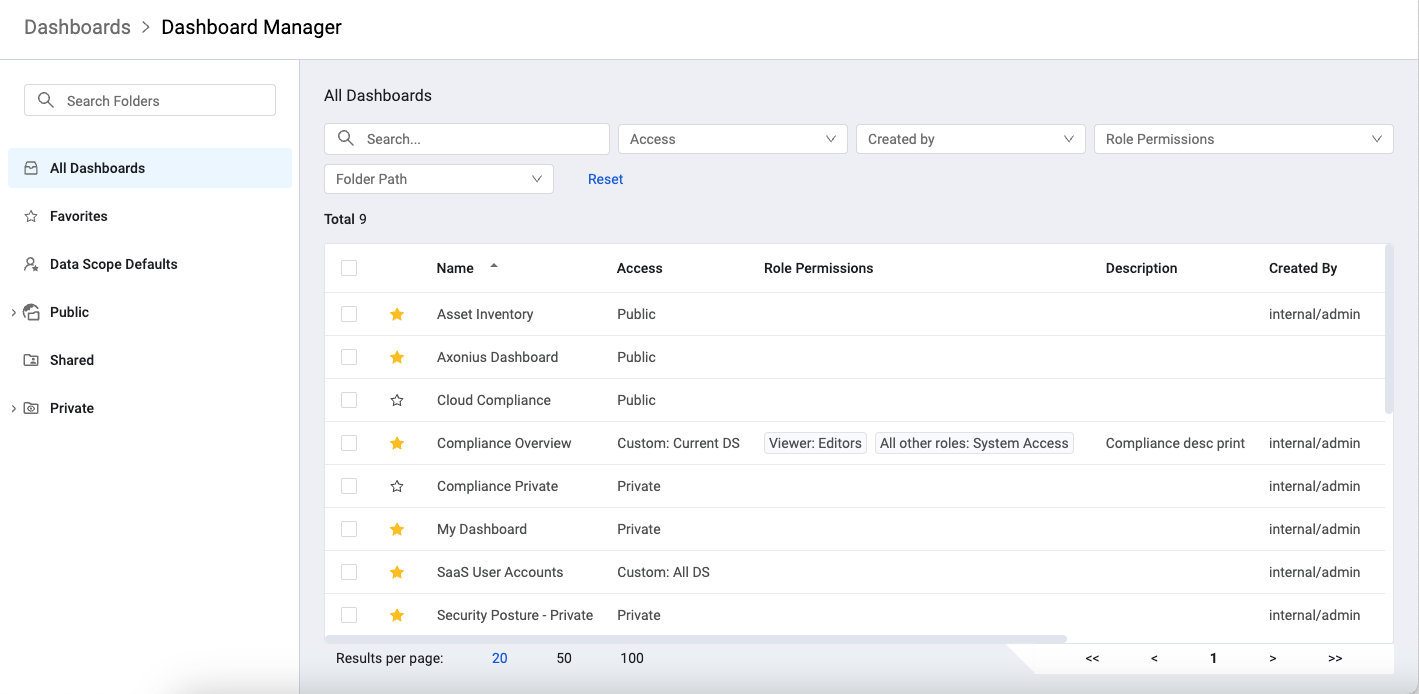Expand the Public folder tree
1419x694 pixels.
pyautogui.click(x=13, y=312)
